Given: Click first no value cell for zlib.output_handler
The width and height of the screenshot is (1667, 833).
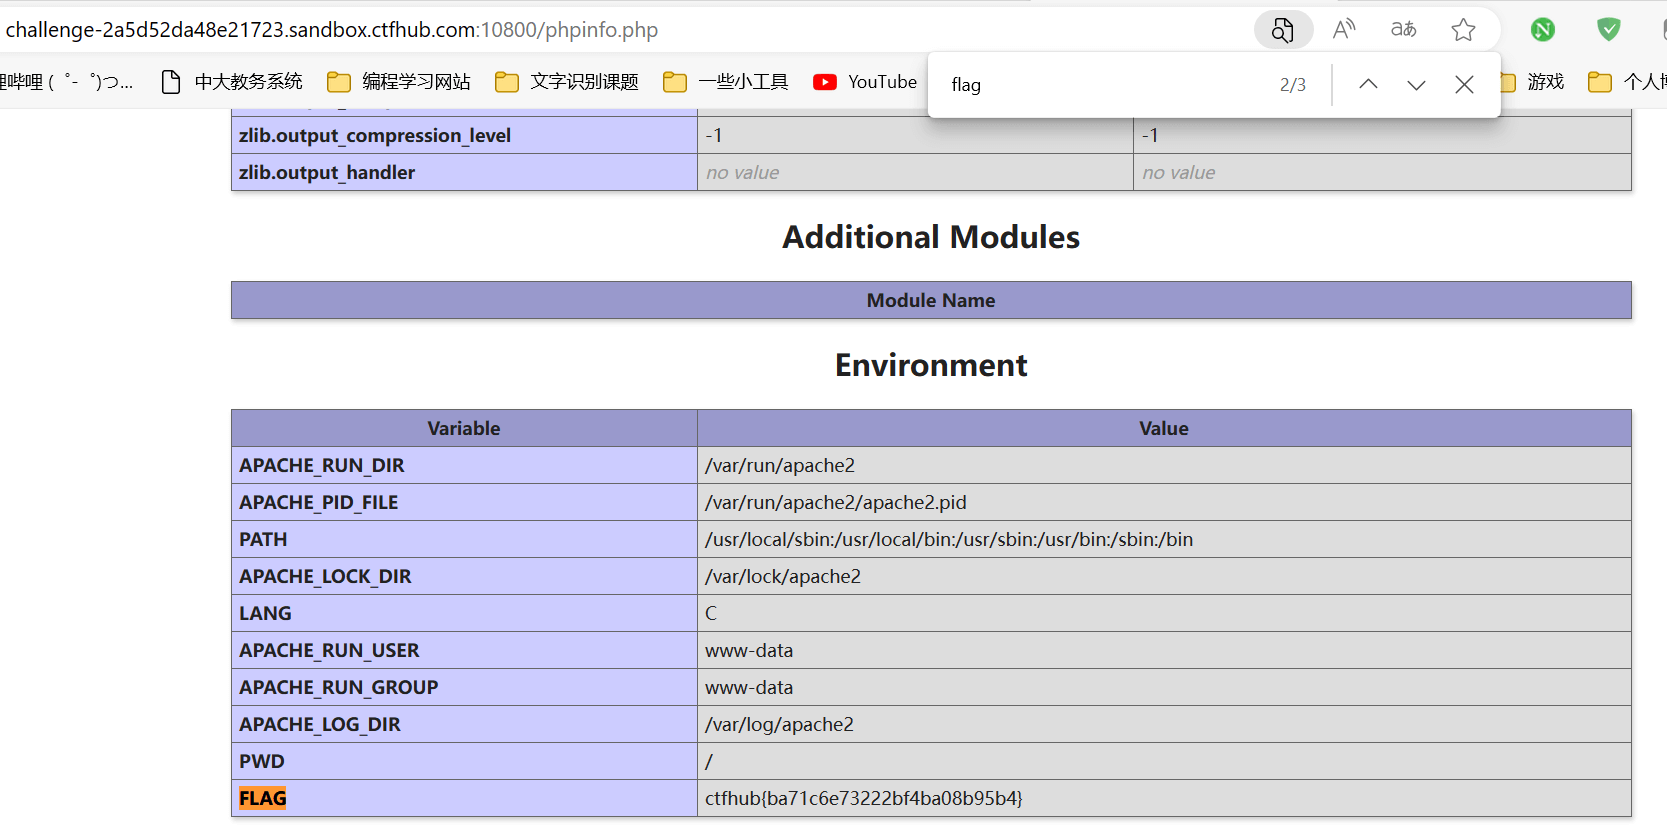Looking at the screenshot, I should click(x=915, y=172).
